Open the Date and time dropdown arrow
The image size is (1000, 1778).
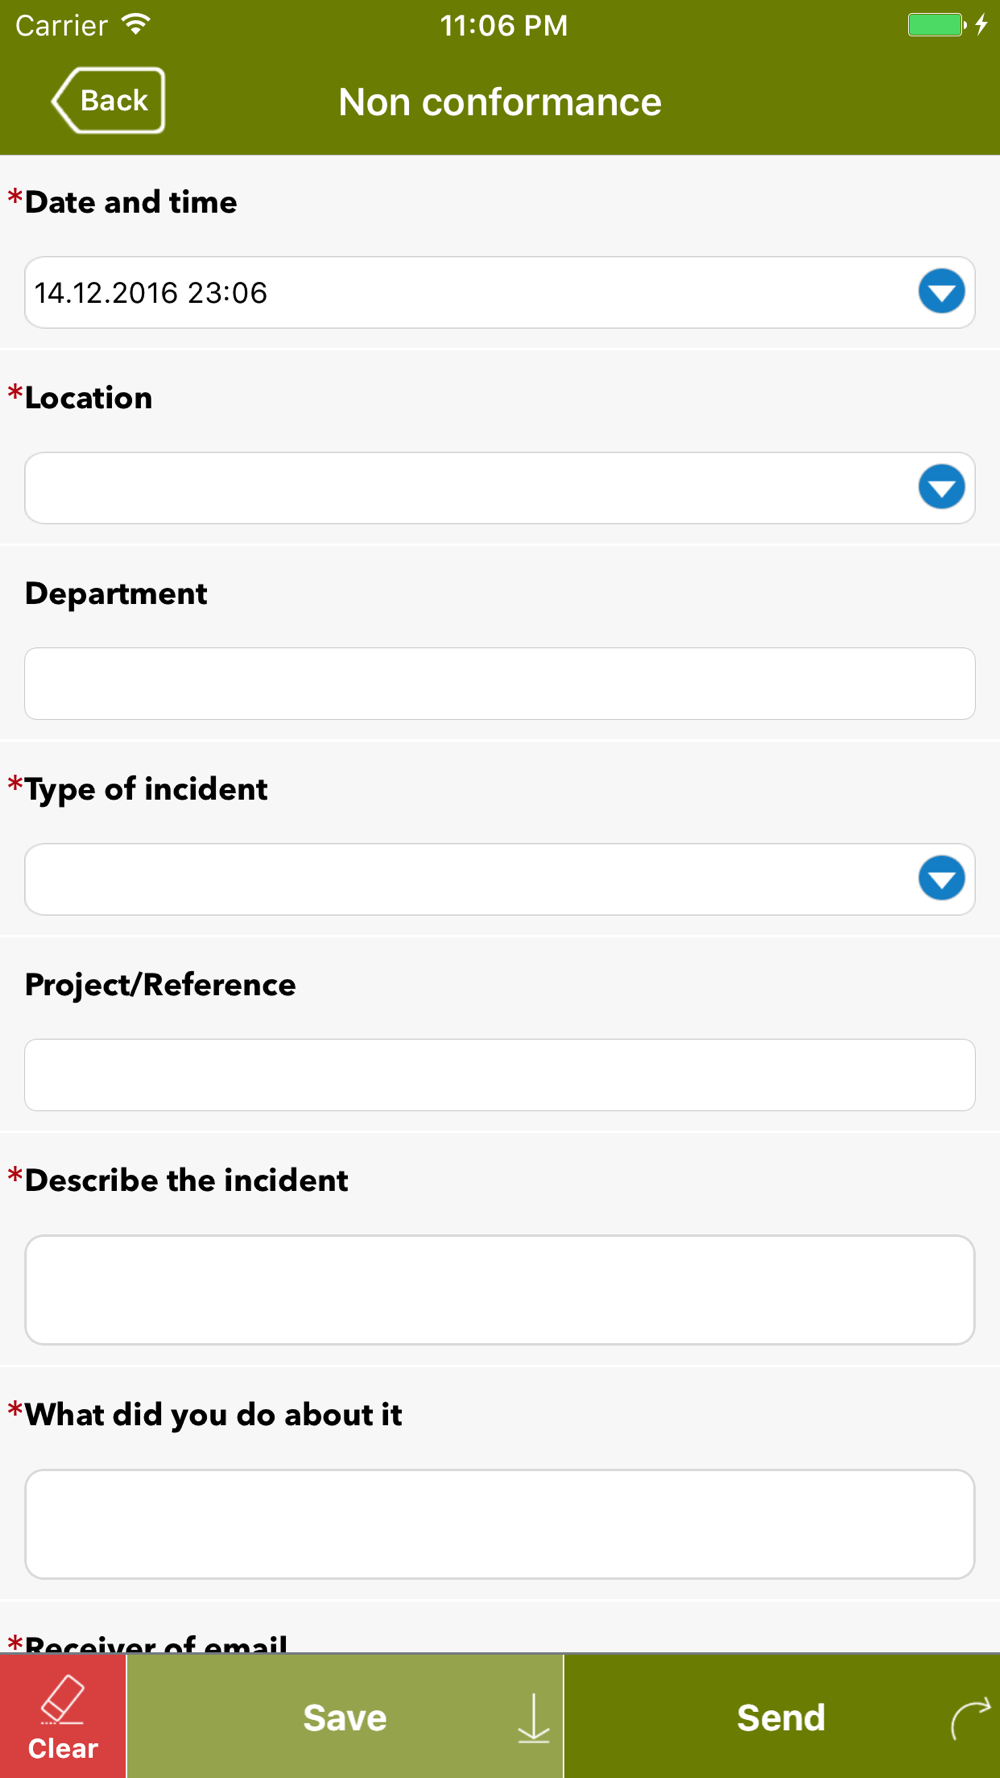(941, 292)
